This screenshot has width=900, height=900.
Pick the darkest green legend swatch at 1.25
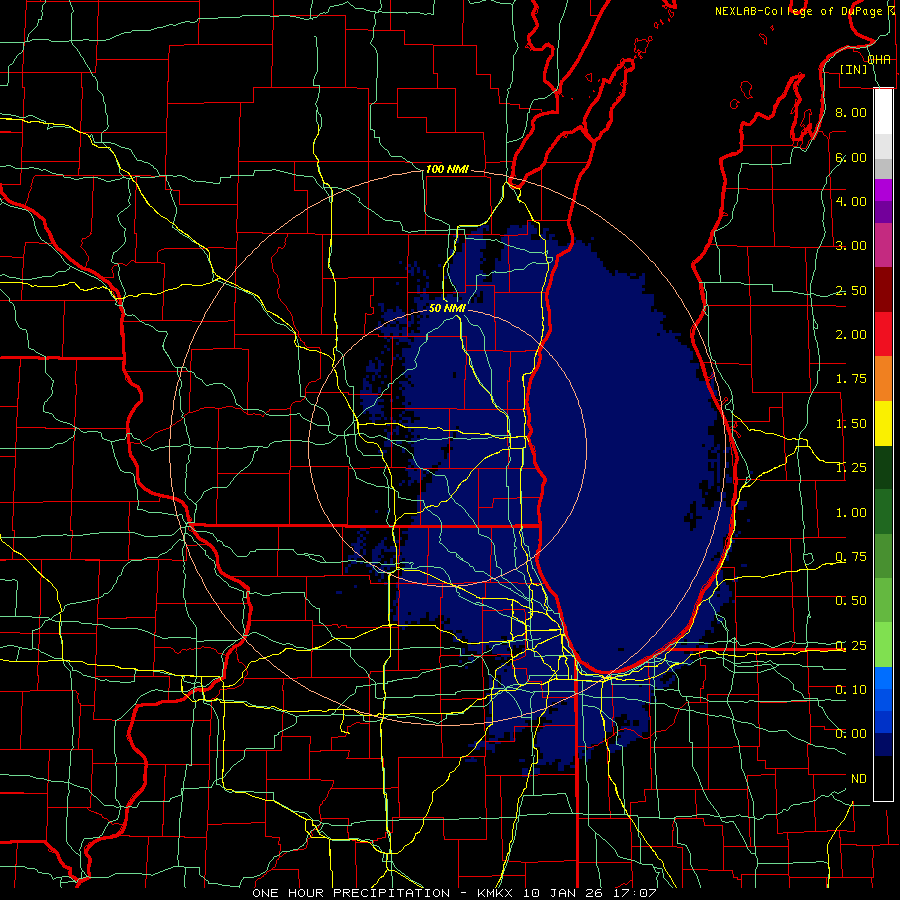pos(883,468)
